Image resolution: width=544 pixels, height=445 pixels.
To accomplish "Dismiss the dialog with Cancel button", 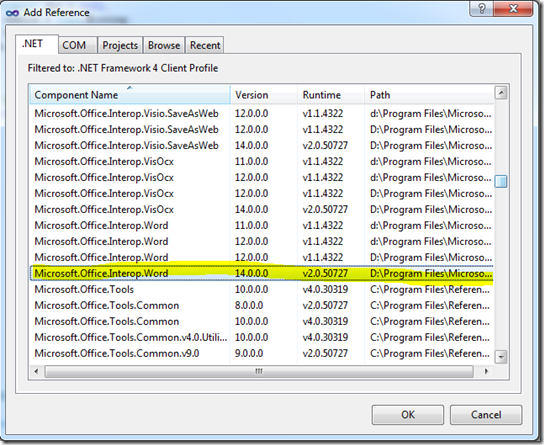I will point(486,414).
